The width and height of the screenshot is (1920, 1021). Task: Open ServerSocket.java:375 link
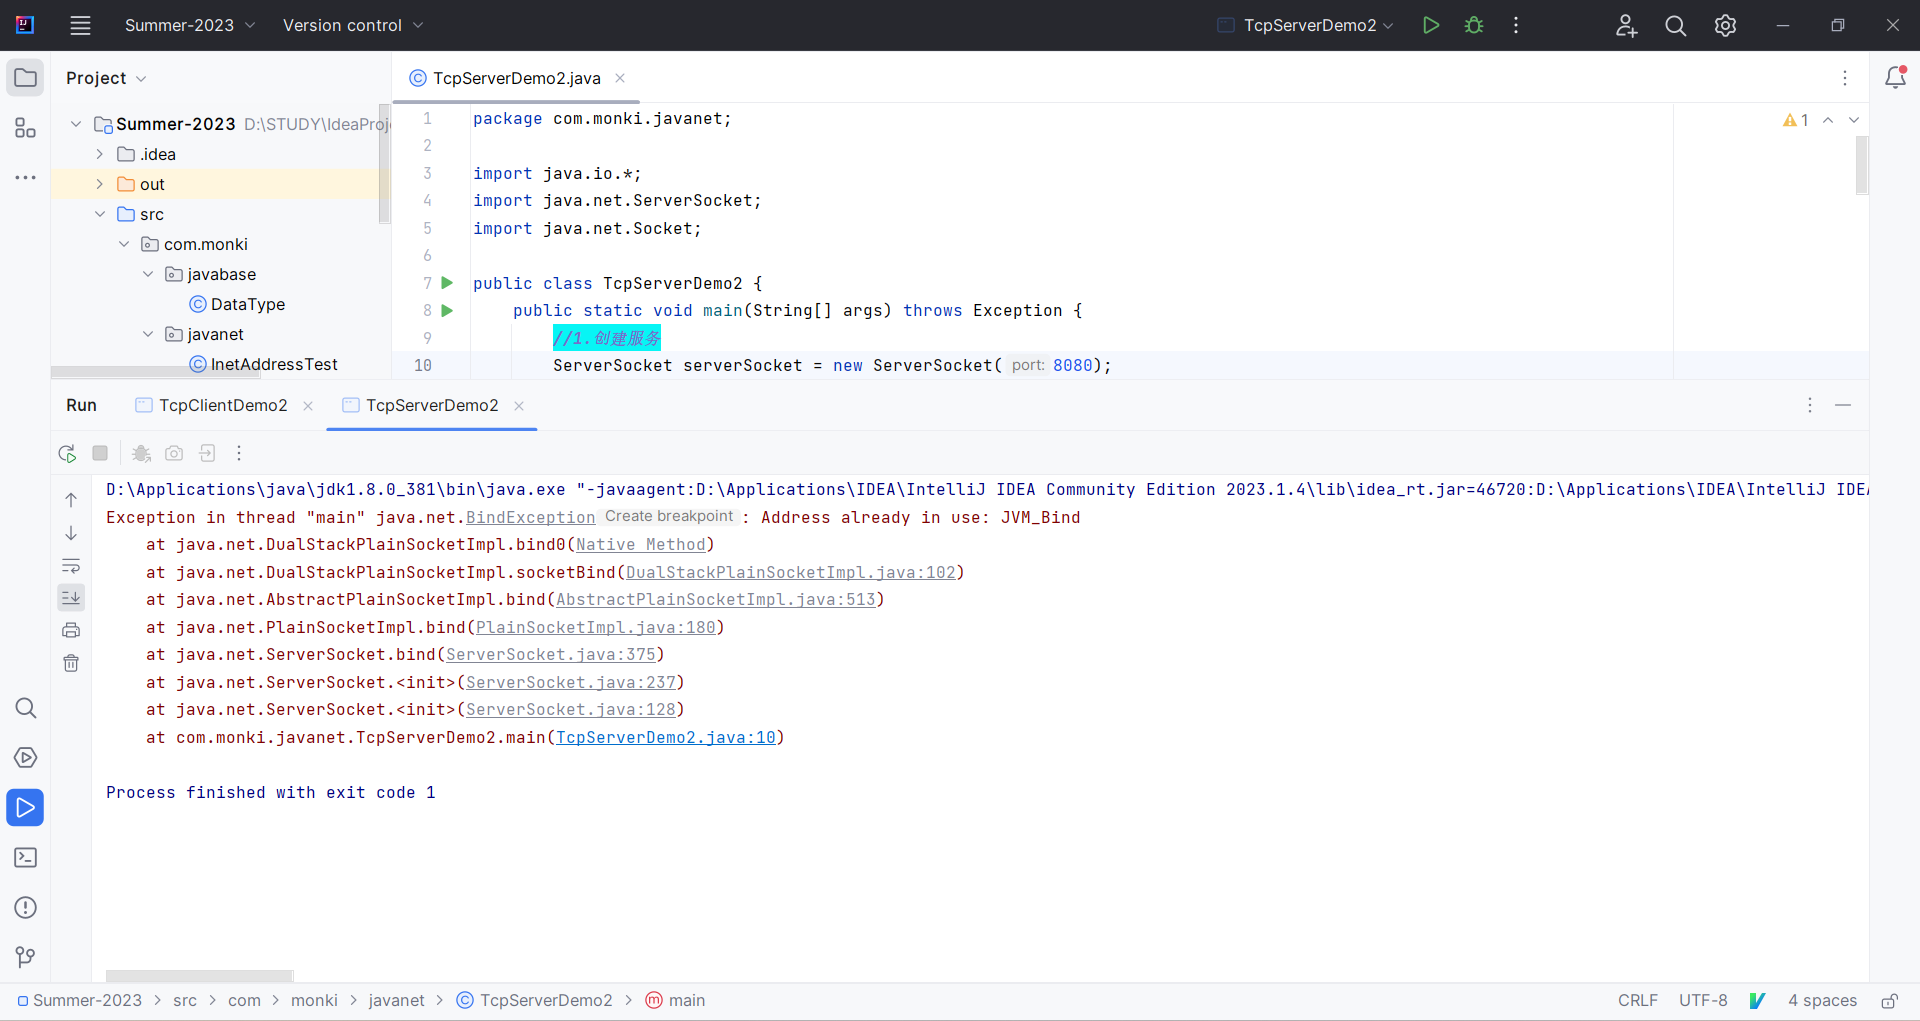point(551,654)
